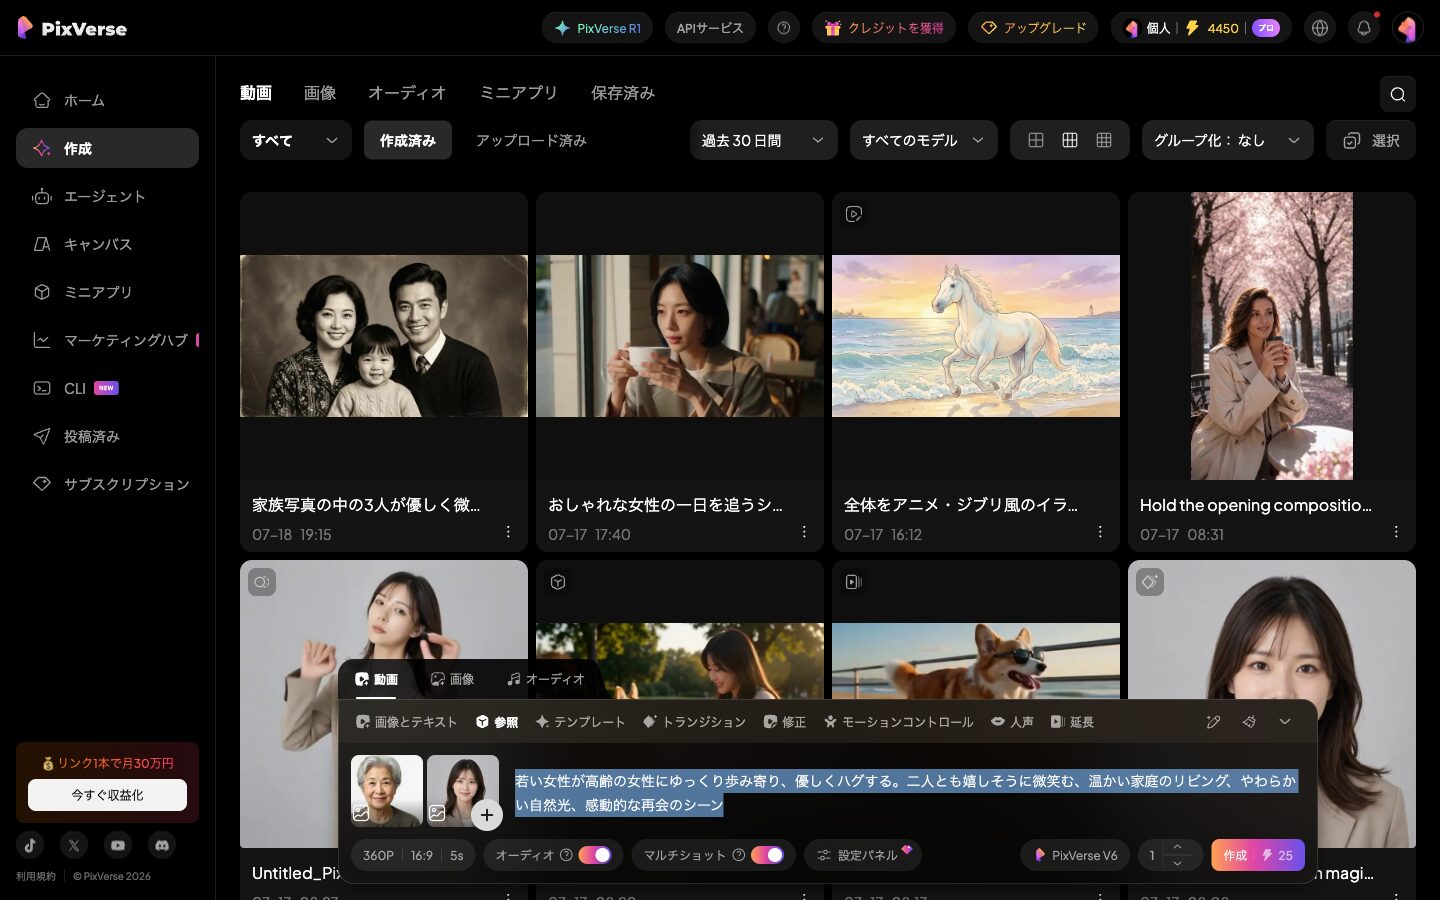
Task: Toggle the オーディオ switch off
Action: [x=594, y=855]
